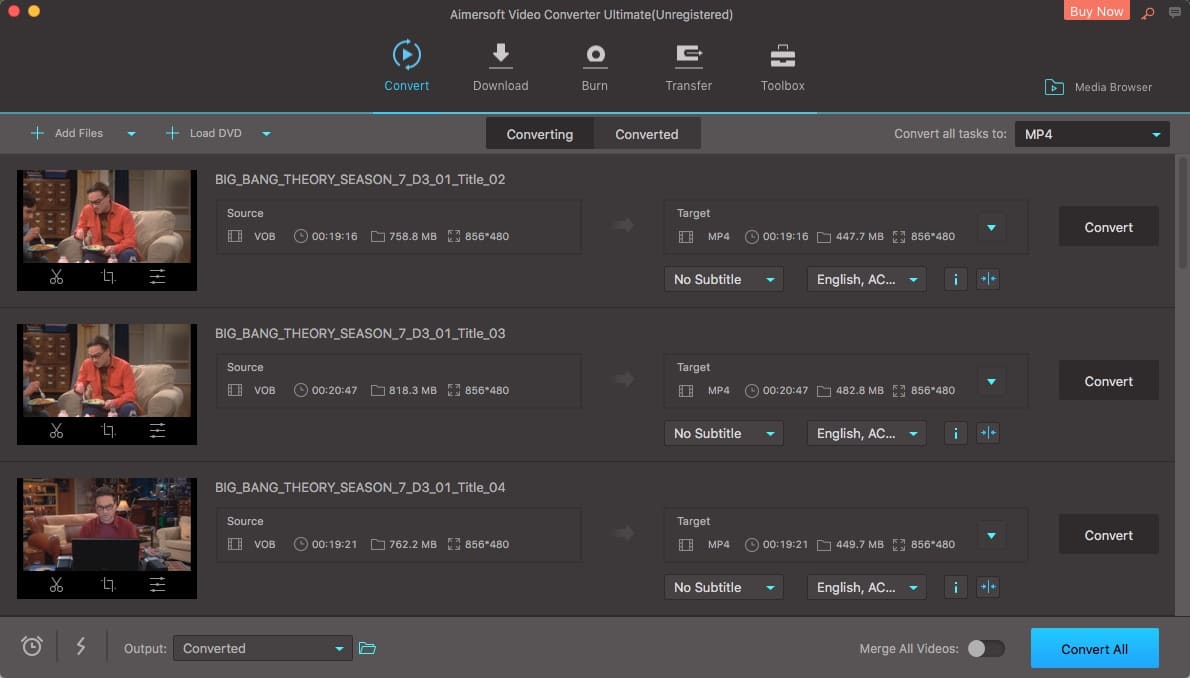This screenshot has width=1190, height=678.
Task: Open the Media Browser
Action: tap(1098, 87)
